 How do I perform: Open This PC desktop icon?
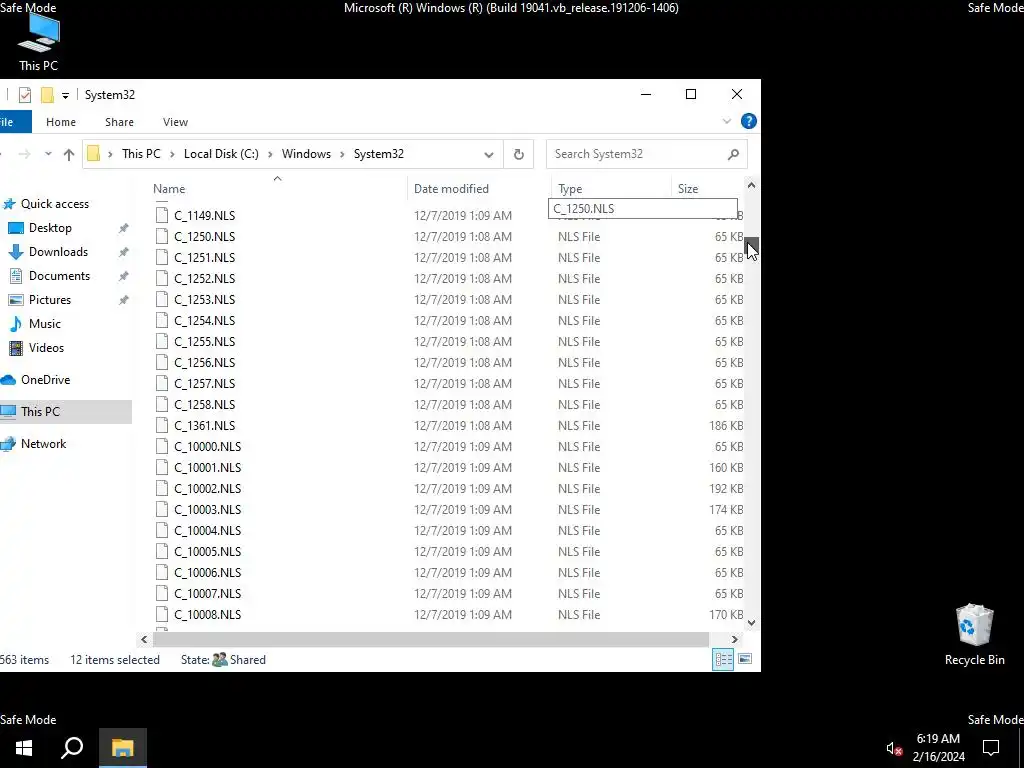pyautogui.click(x=39, y=42)
